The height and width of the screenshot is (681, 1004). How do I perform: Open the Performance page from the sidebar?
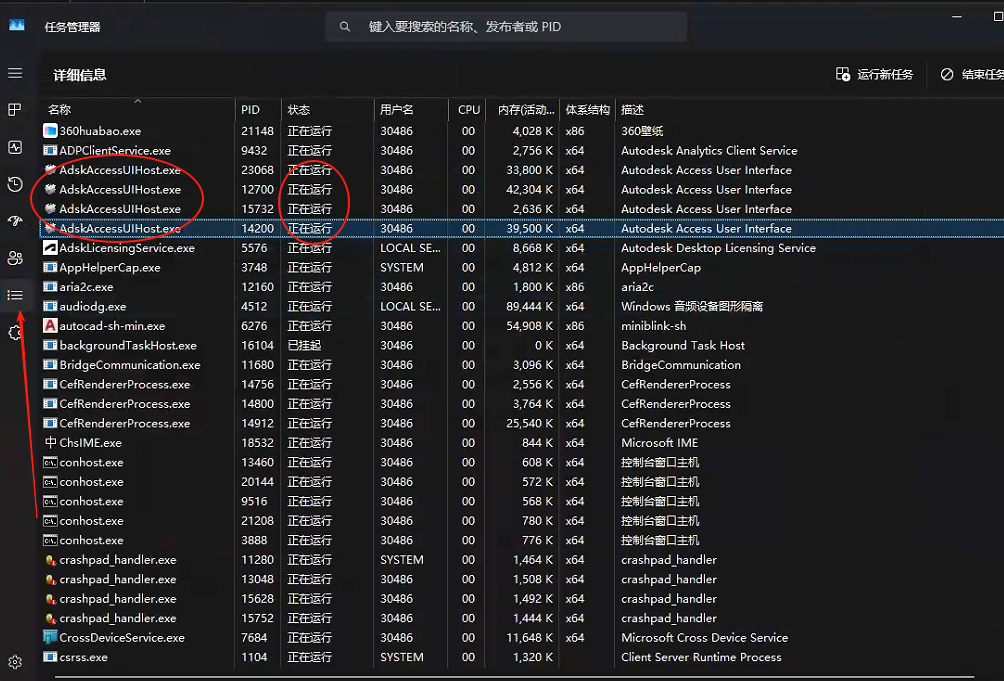point(15,147)
